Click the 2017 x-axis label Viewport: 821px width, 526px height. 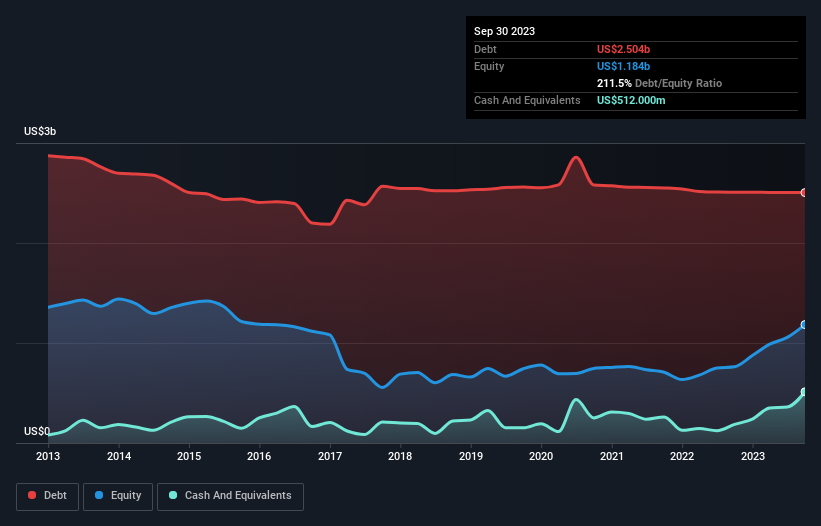[329, 456]
